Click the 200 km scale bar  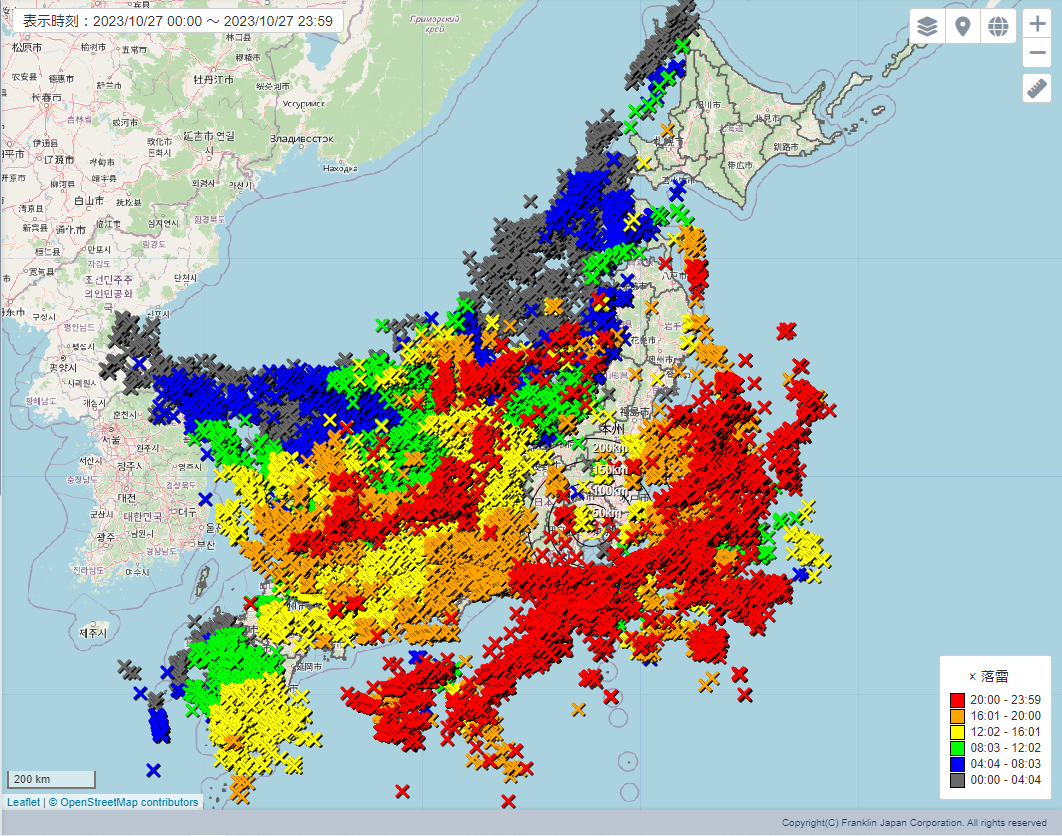[52, 779]
